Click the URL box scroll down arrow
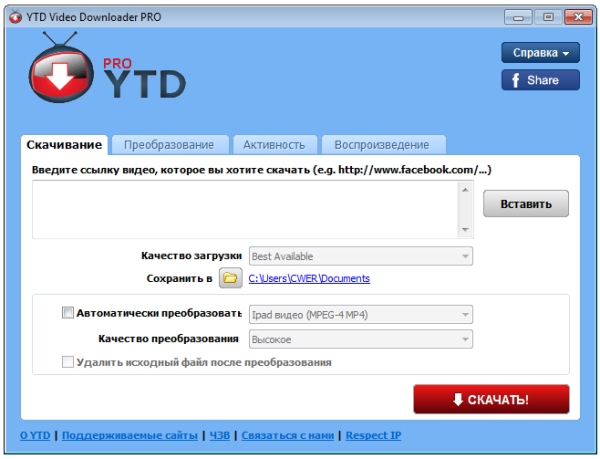 465,230
